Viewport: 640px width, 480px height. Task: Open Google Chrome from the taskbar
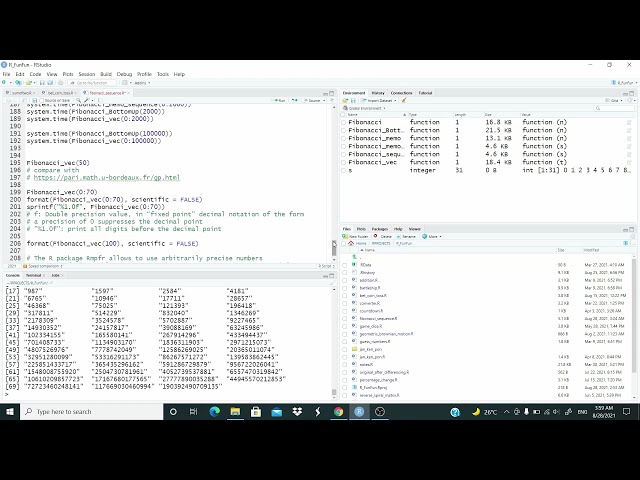pyautogui.click(x=338, y=412)
